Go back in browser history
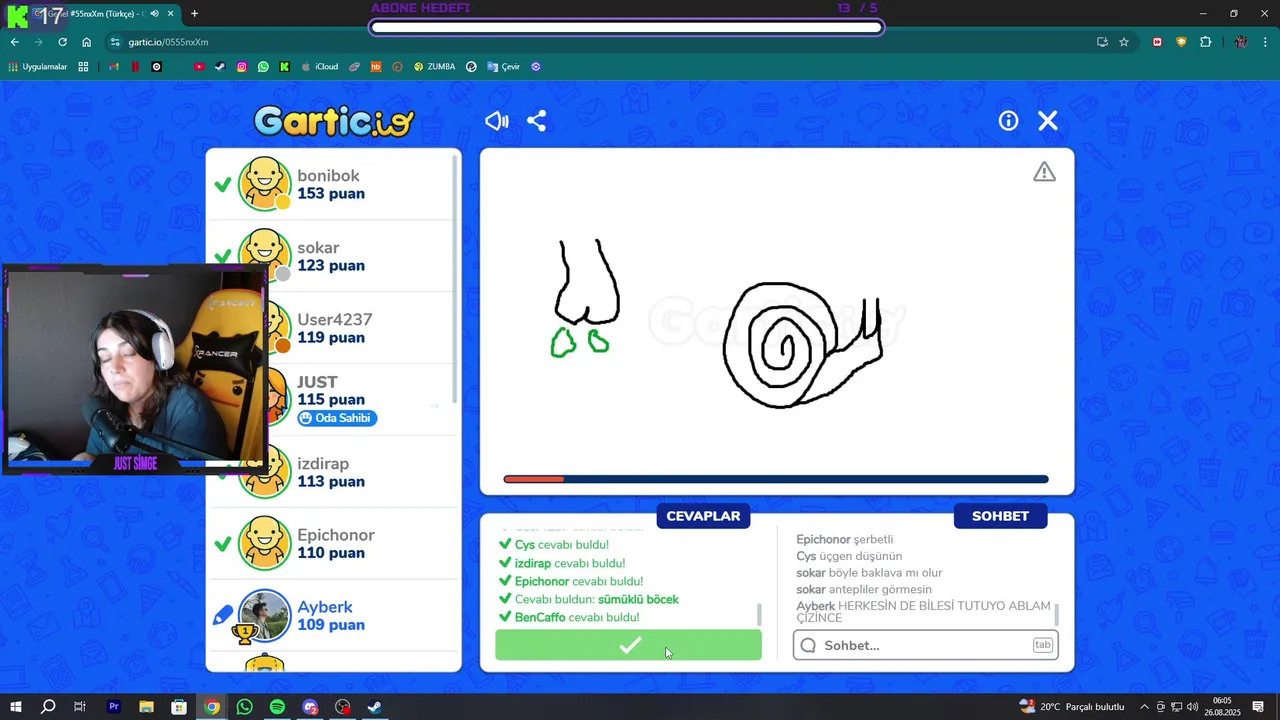This screenshot has width=1280, height=720. [14, 42]
